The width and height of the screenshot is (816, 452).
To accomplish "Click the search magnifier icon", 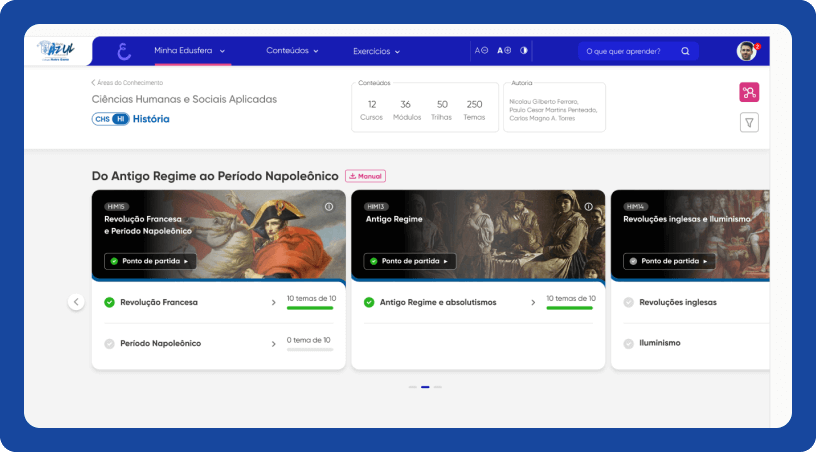I will pos(685,51).
